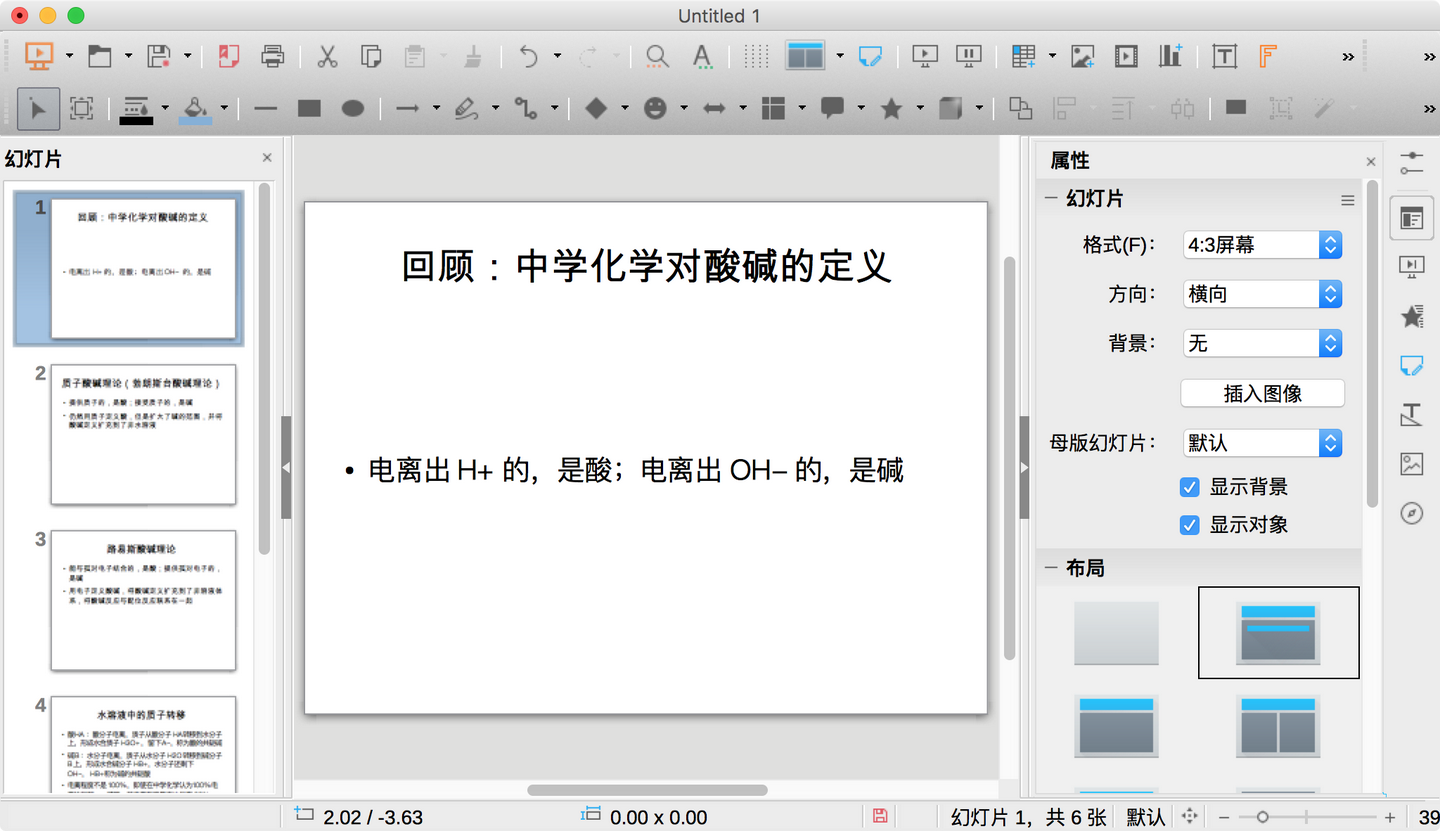Image resolution: width=1440 pixels, height=831 pixels.
Task: Uncheck the 显示对象 checkbox
Action: [x=1190, y=524]
